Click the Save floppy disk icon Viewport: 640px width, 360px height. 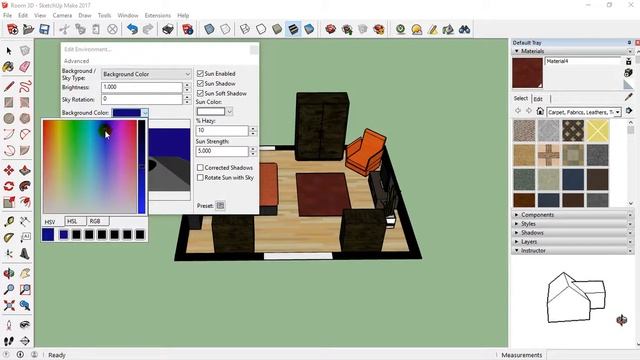[44, 29]
